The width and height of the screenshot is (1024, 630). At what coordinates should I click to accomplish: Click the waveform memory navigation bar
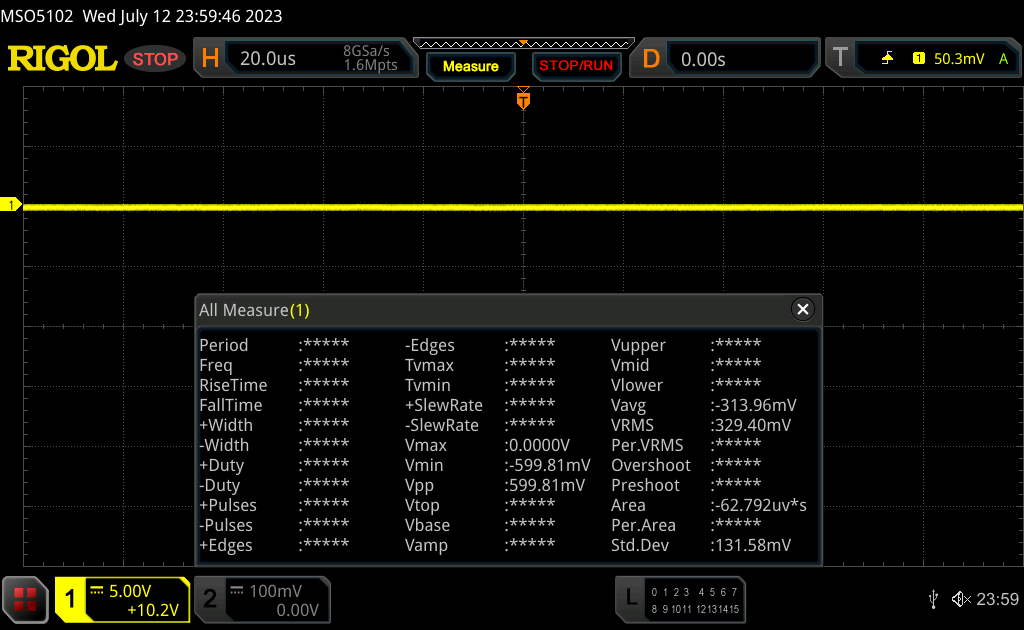click(524, 44)
